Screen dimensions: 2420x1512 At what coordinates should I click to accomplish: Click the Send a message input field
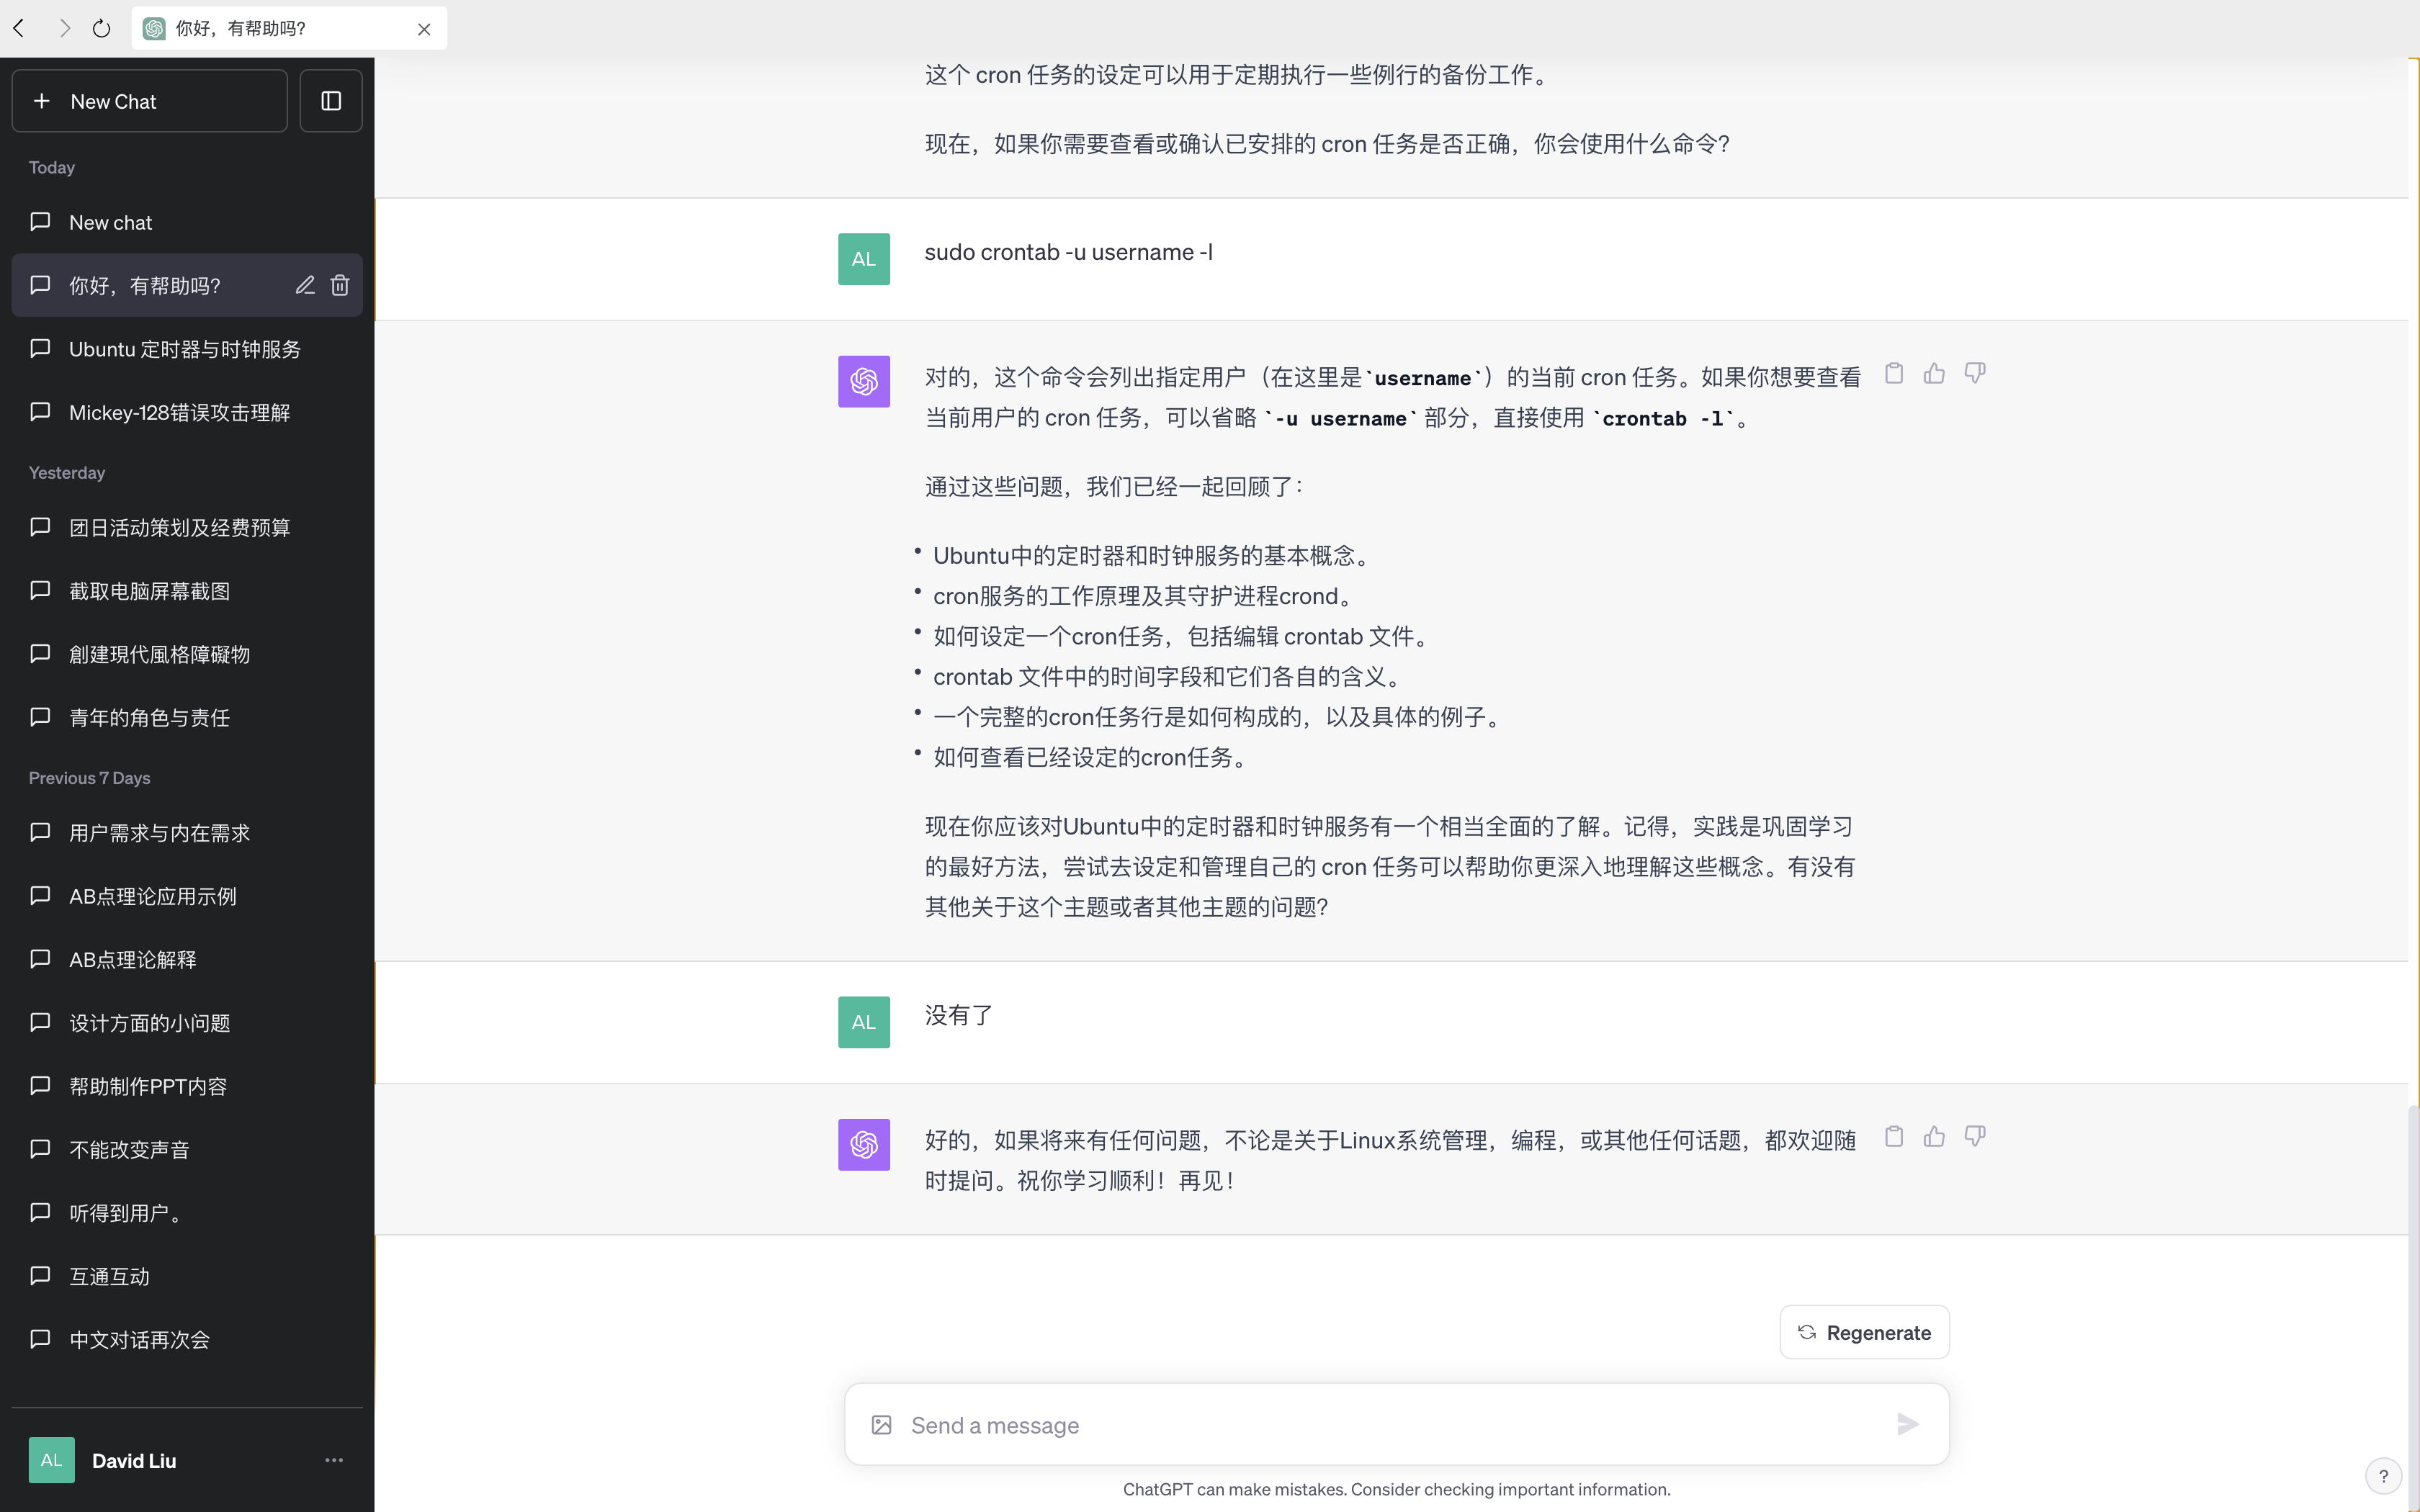pyautogui.click(x=1390, y=1425)
